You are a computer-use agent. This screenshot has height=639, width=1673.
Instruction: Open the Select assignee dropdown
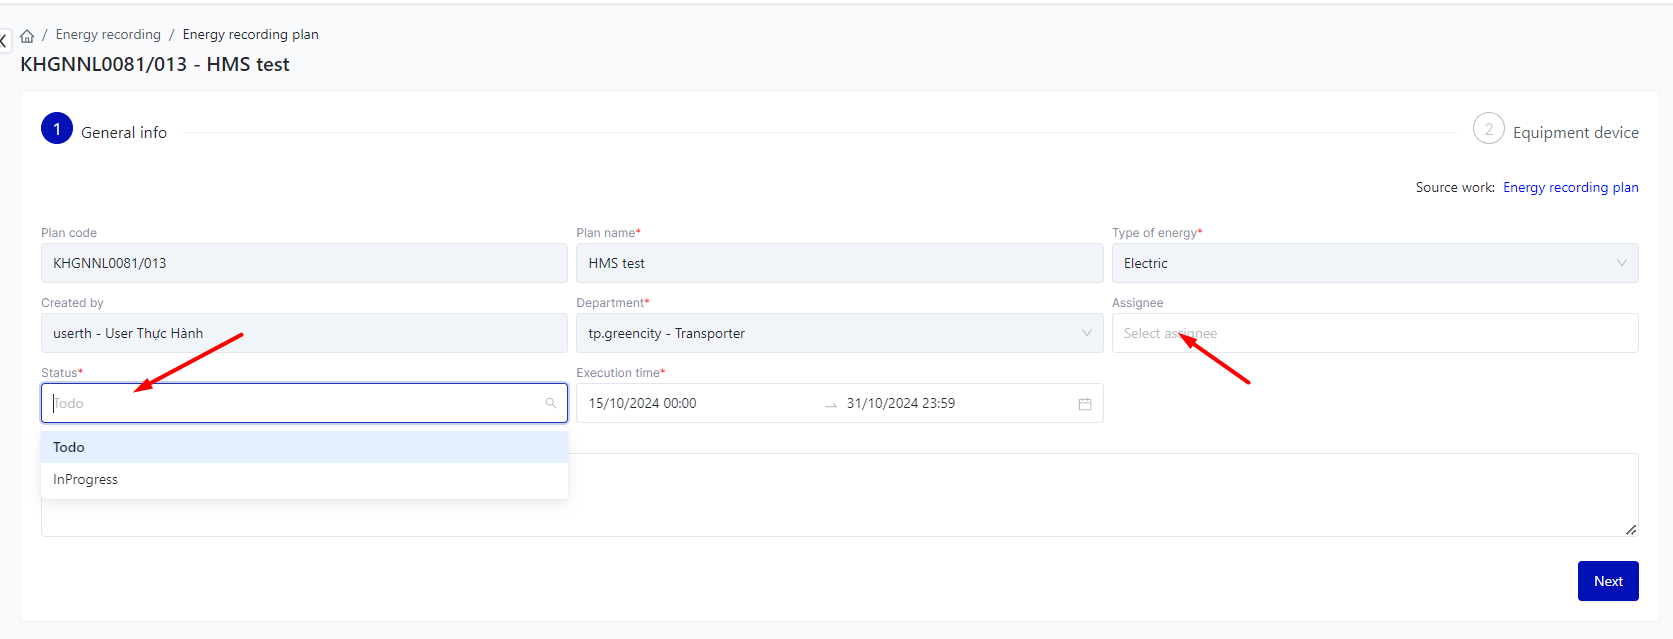coord(1374,333)
